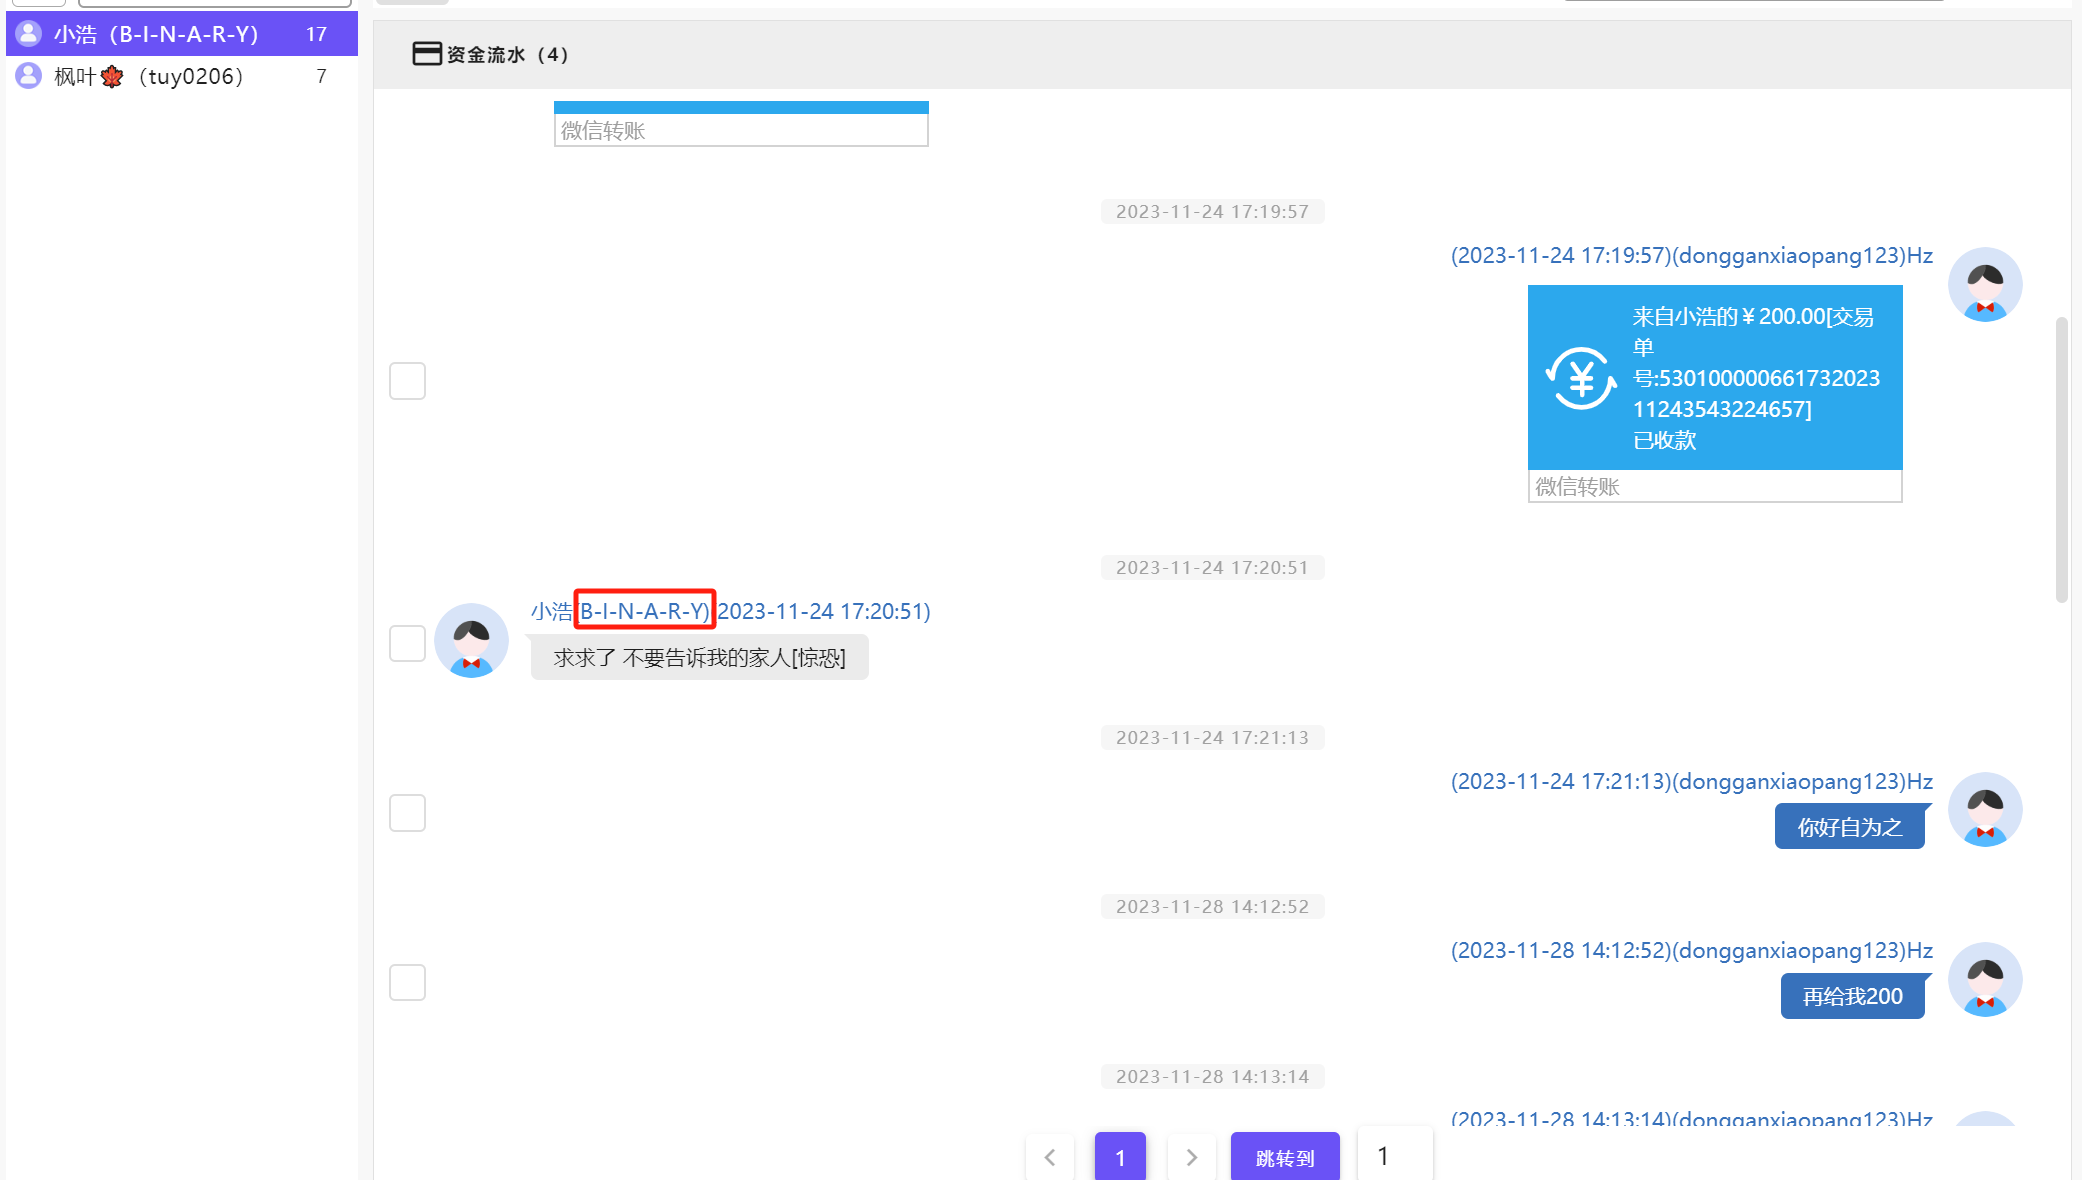2082x1180 pixels.
Task: Click sender avatar beside 再给我200 message
Action: (1984, 980)
